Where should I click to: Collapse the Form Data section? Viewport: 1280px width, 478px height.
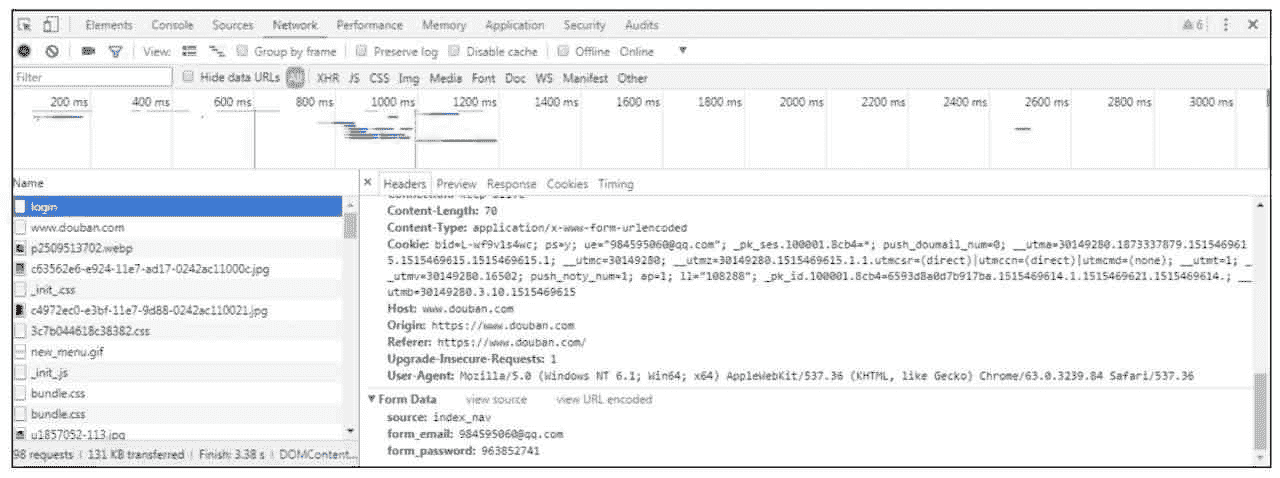point(373,399)
